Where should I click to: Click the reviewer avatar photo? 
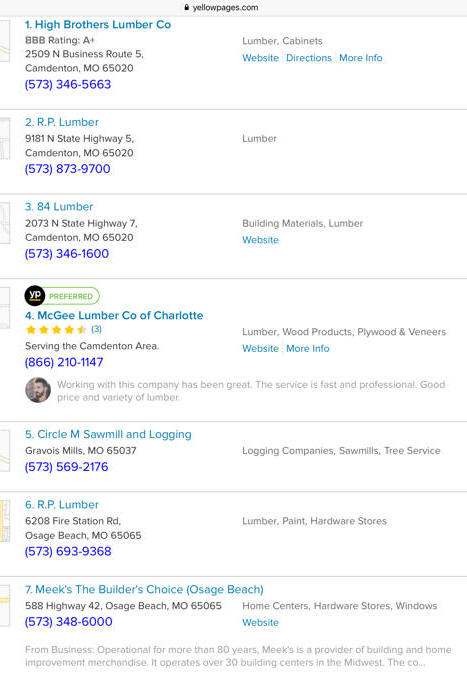coord(38,390)
